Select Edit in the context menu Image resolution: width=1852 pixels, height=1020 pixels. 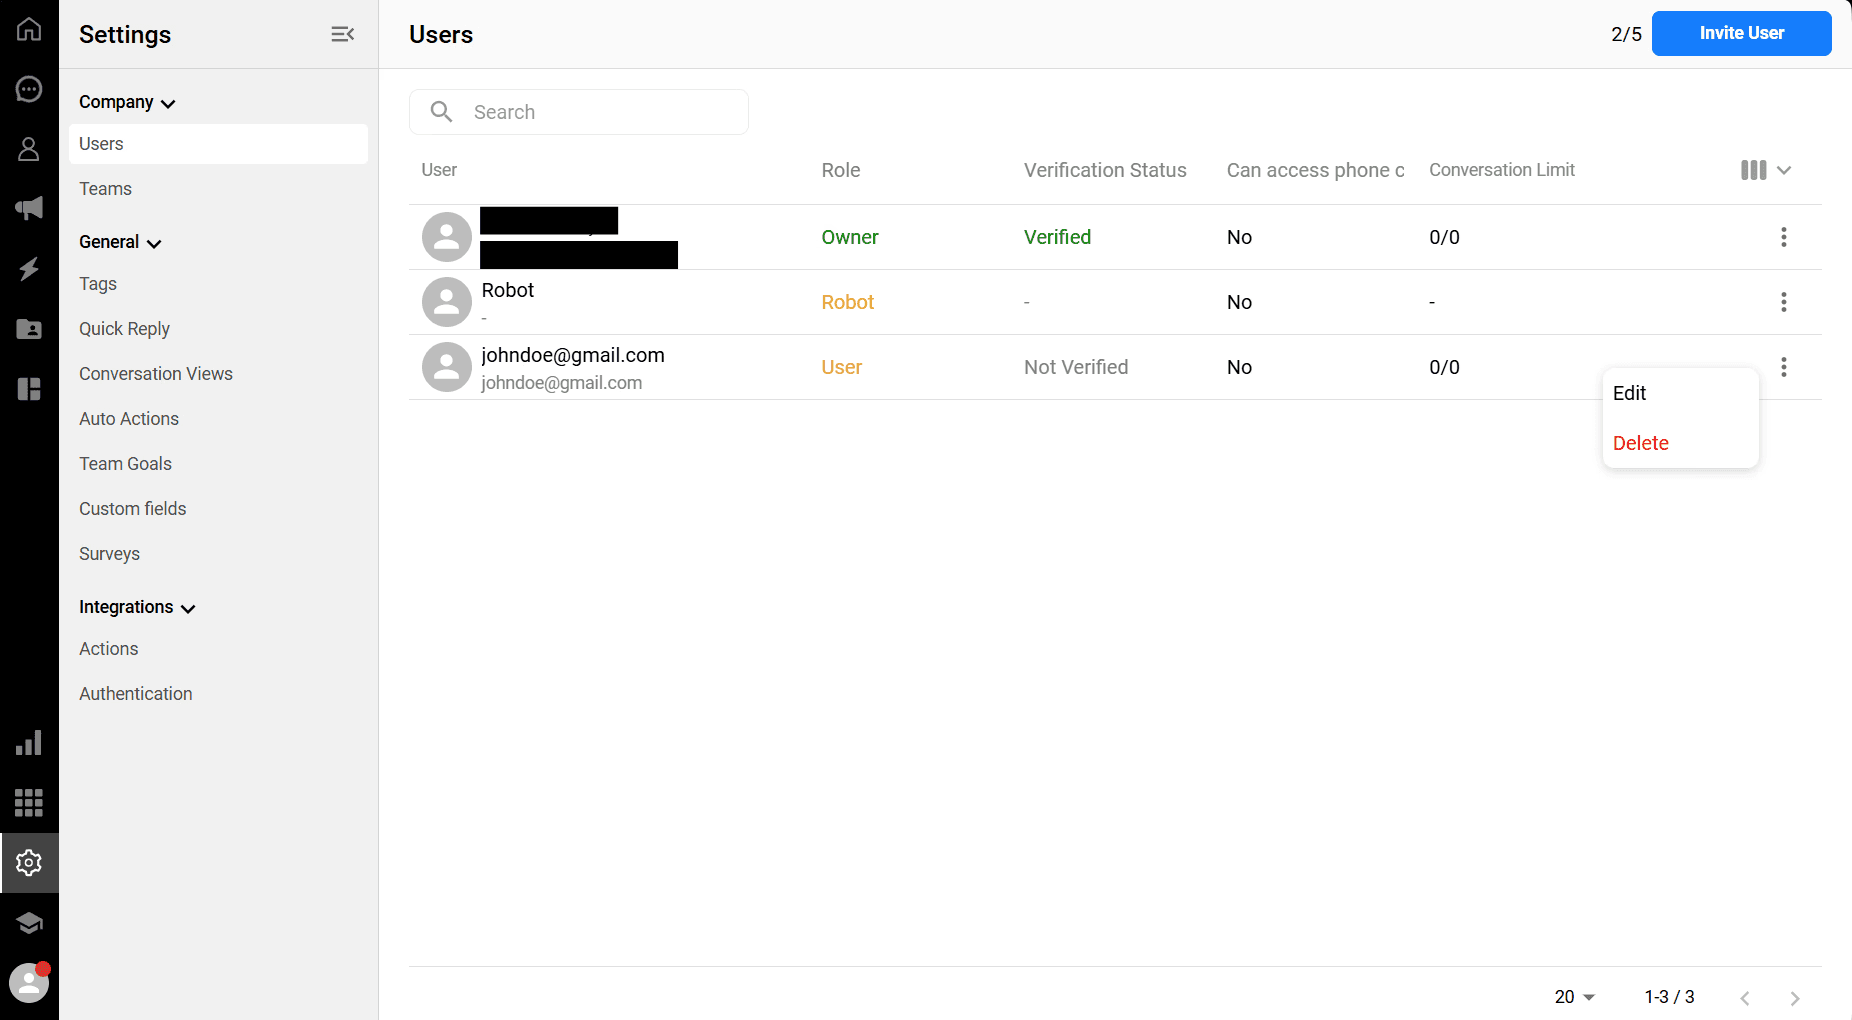point(1680,393)
